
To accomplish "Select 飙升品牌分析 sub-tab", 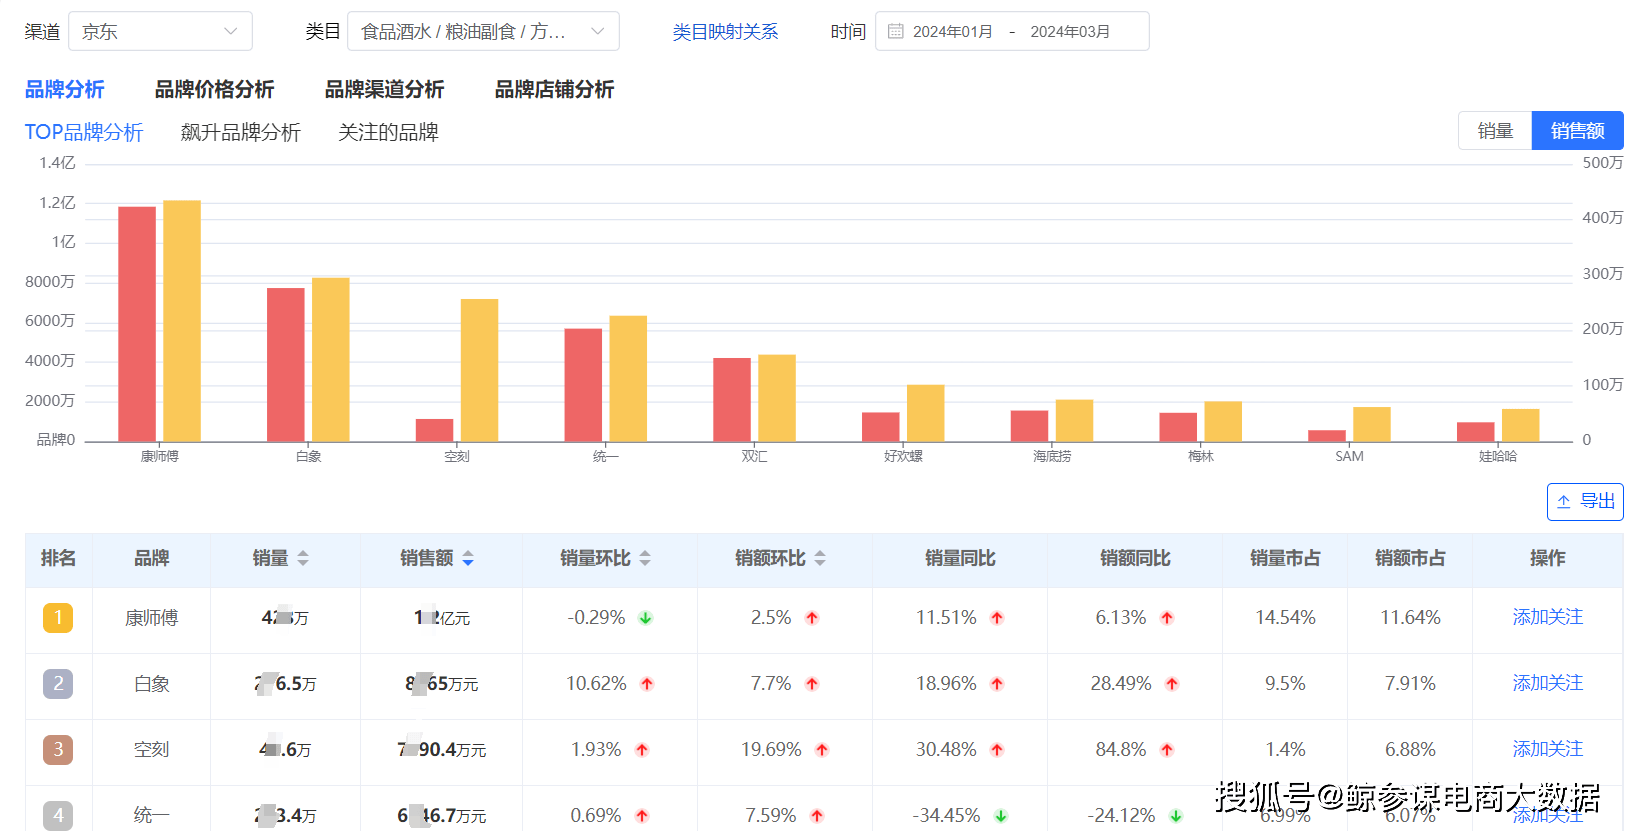I will pos(241,132).
